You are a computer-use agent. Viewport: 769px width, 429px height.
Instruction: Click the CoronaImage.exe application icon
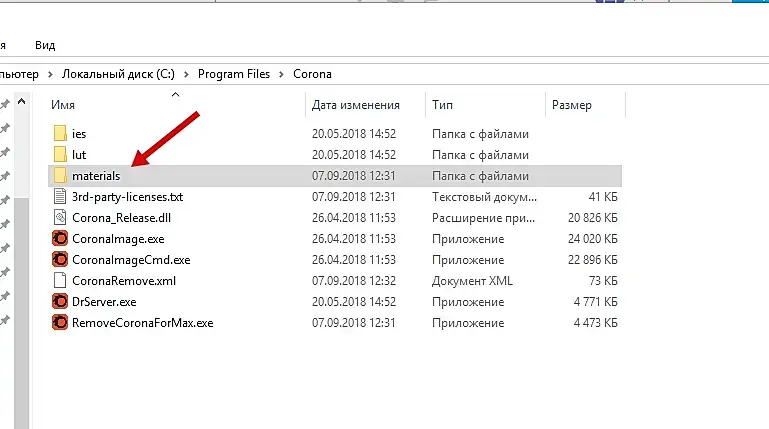[x=60, y=239]
